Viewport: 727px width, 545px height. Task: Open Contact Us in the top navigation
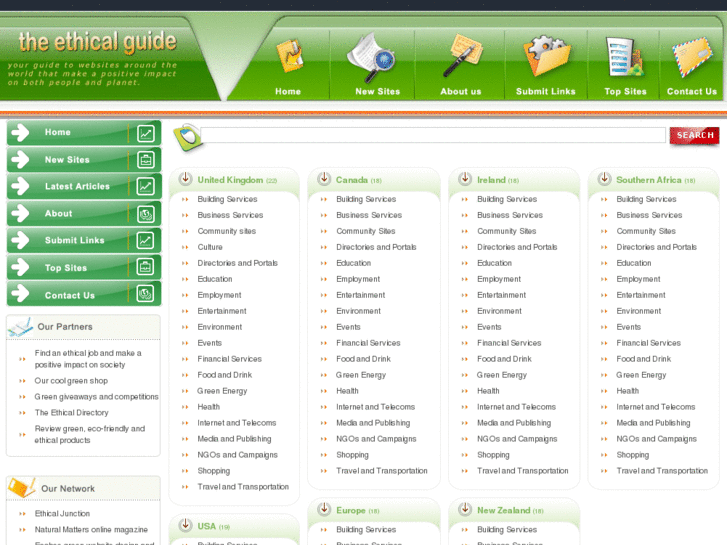pyautogui.click(x=692, y=91)
